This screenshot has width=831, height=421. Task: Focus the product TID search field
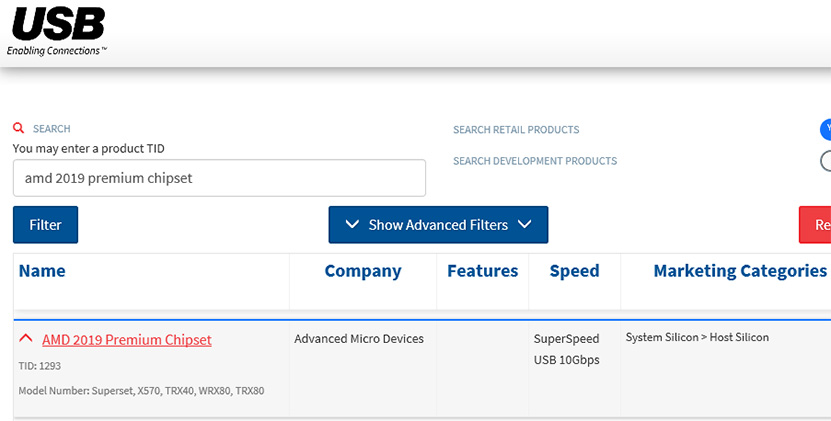[x=219, y=178]
